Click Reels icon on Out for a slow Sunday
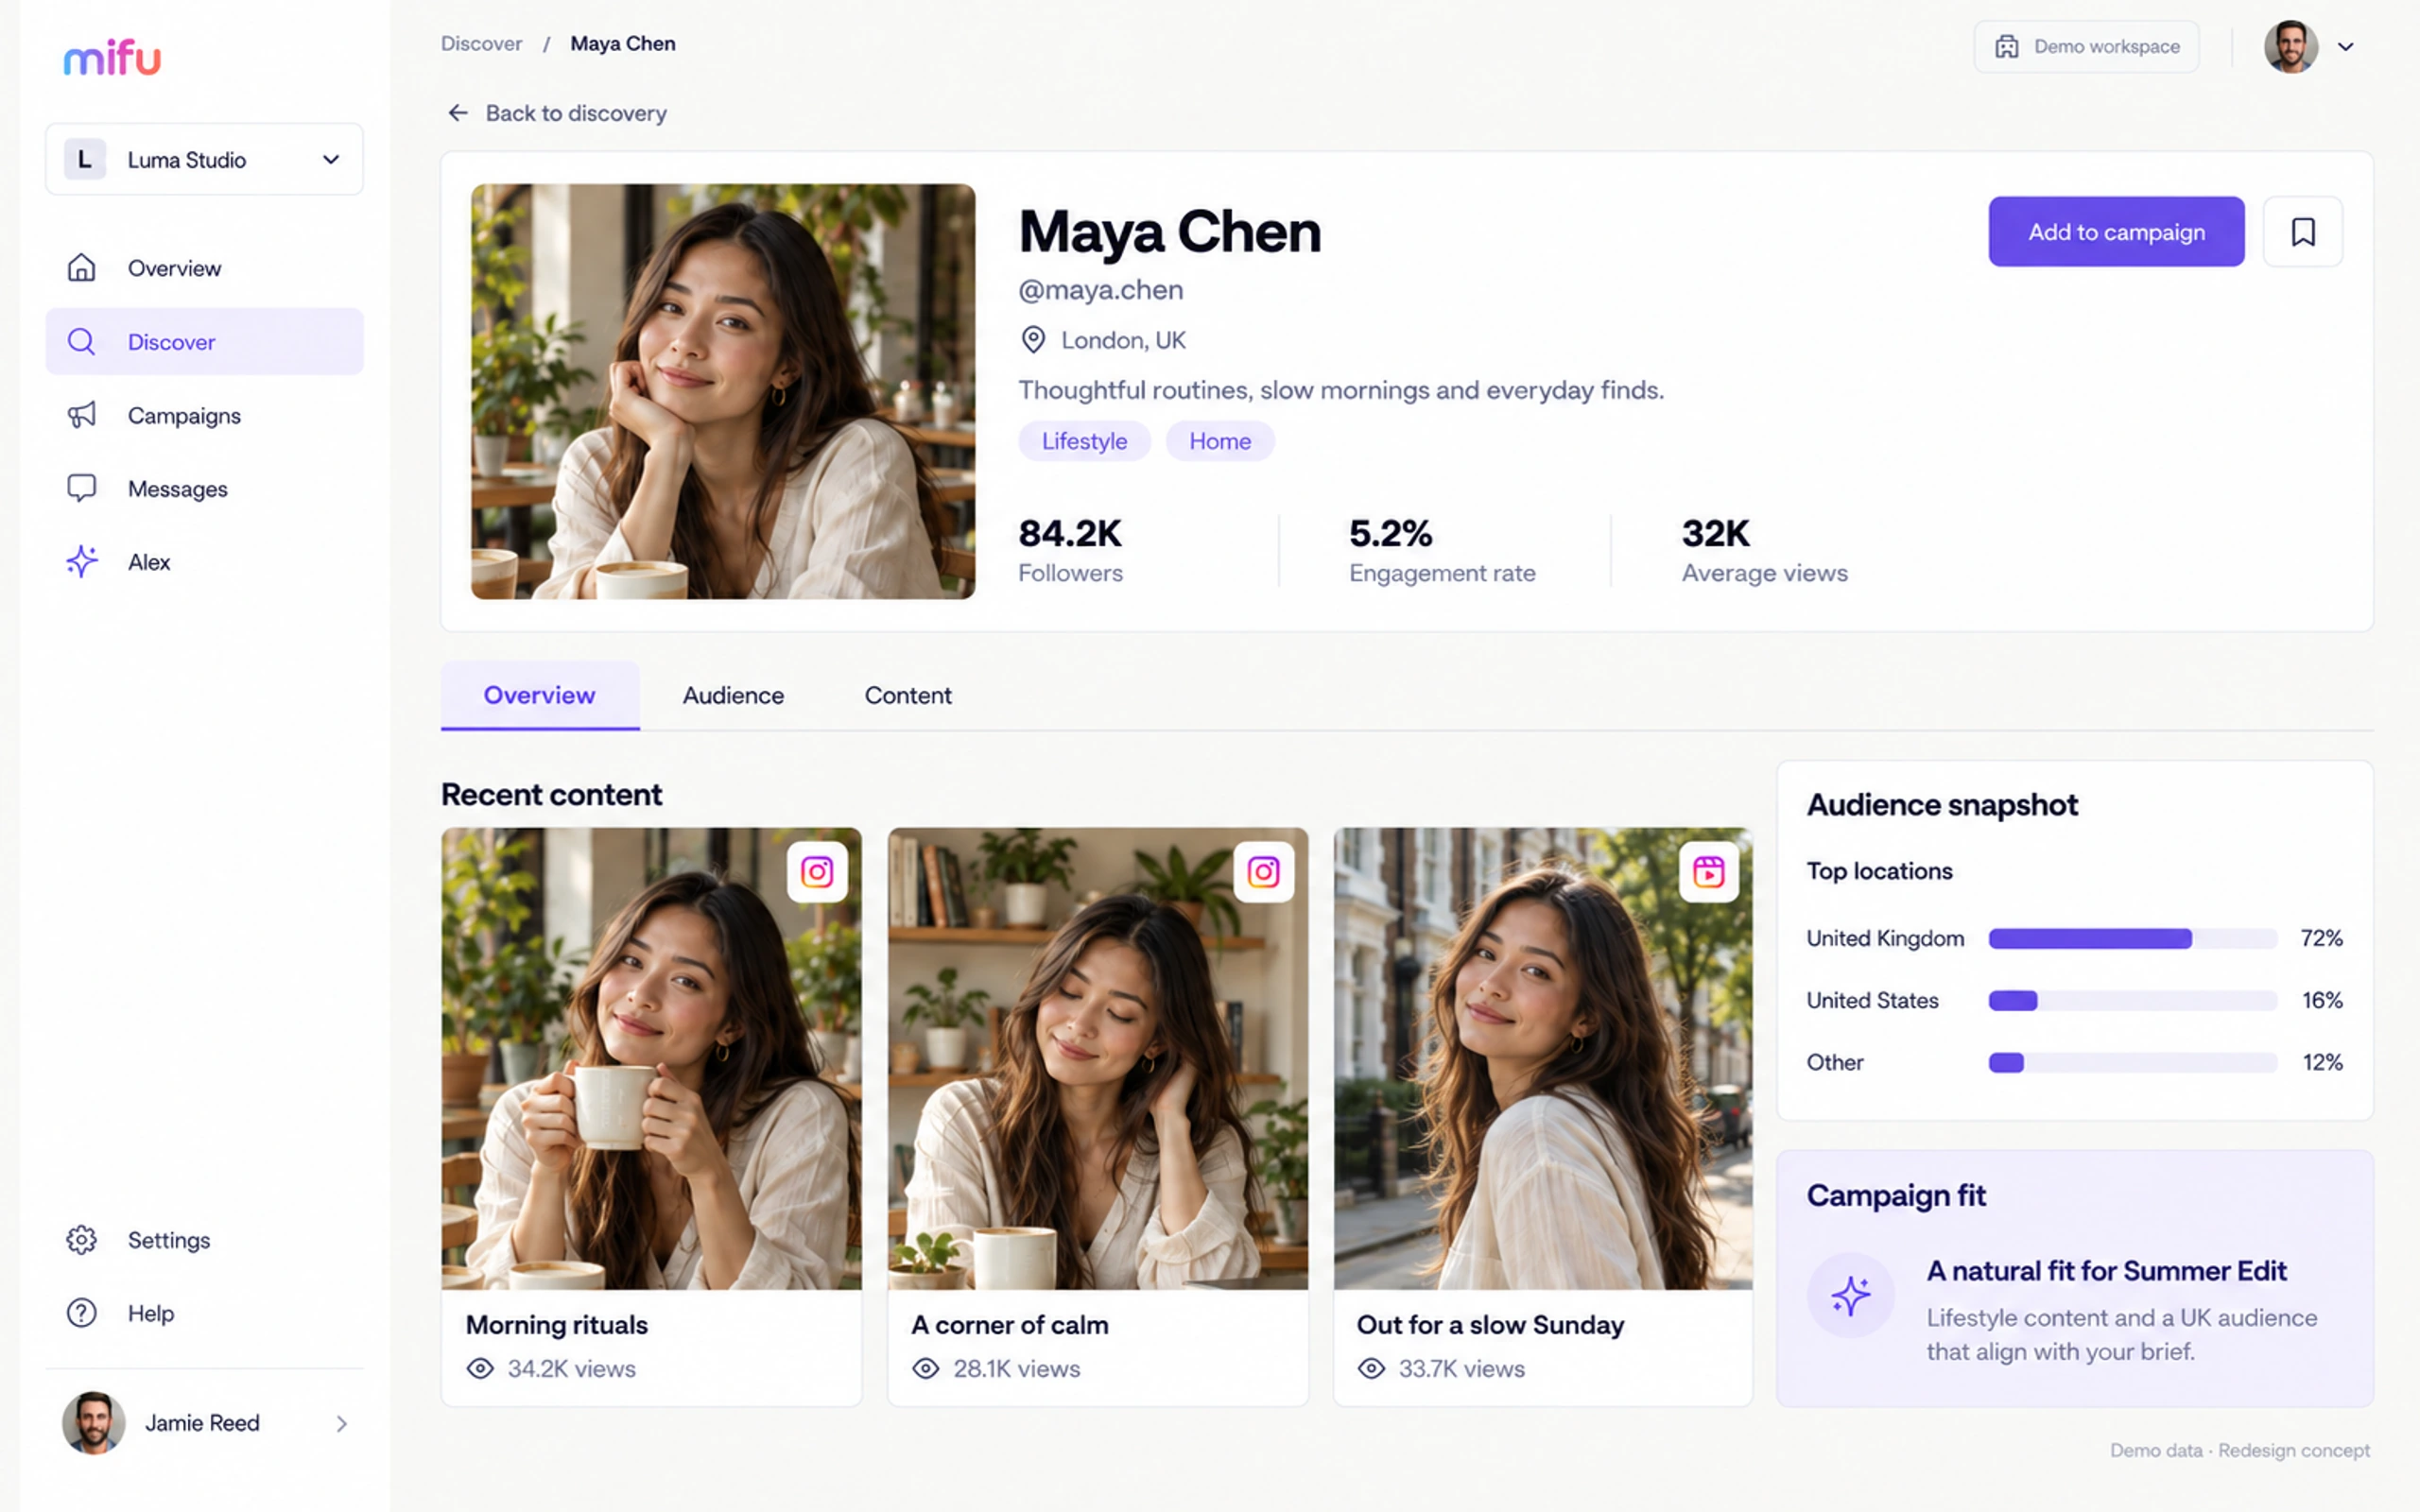This screenshot has height=1512, width=2420. (1709, 872)
